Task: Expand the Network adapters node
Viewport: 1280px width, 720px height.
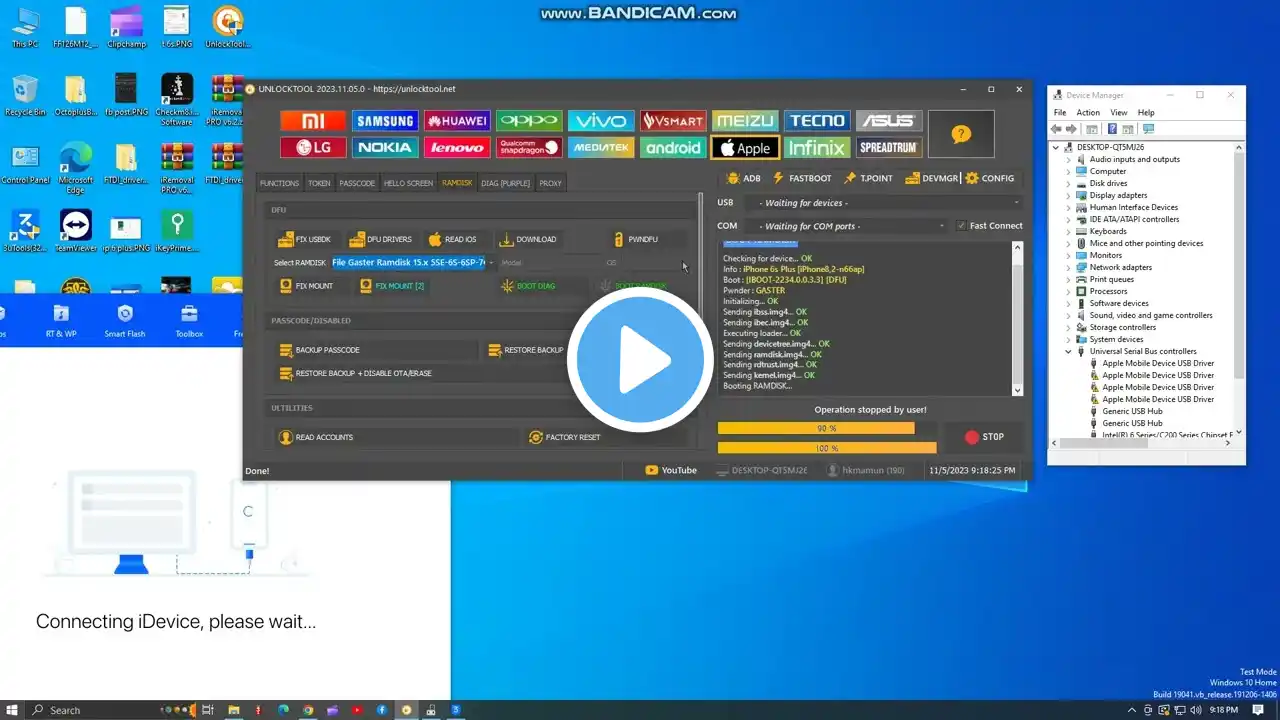Action: click(1069, 267)
